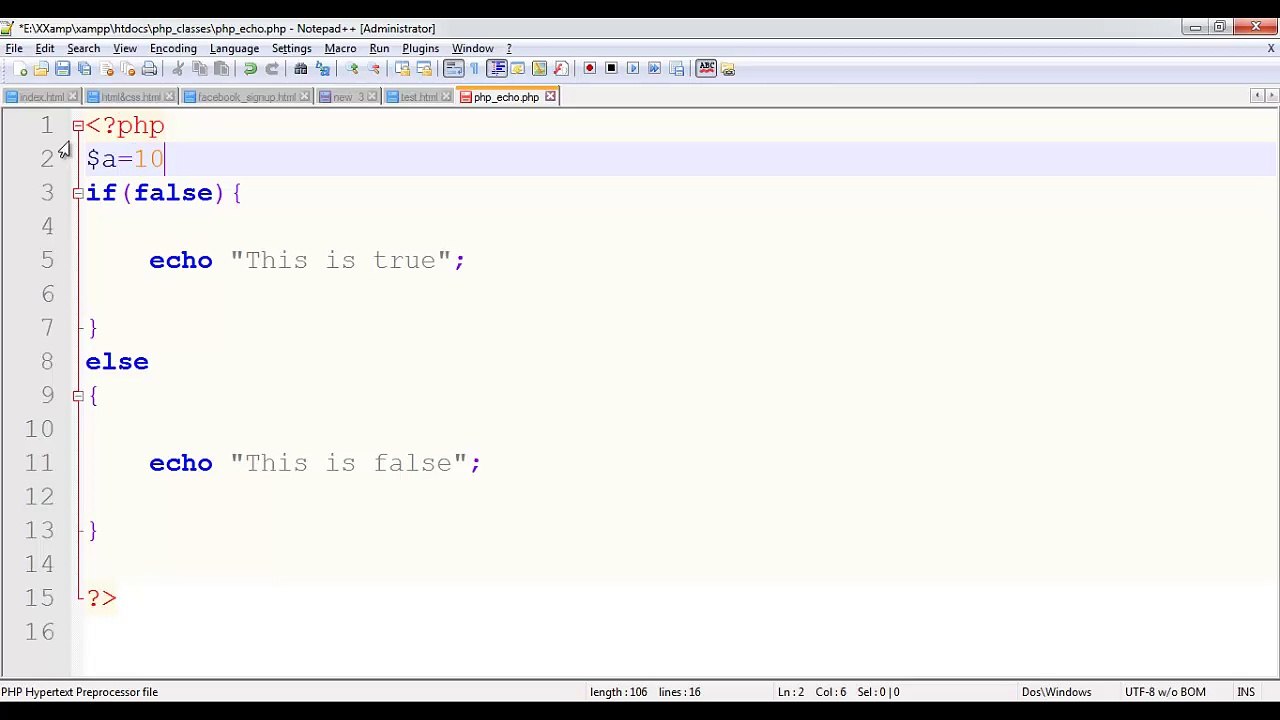Toggle synchronize horizontal scrolling icon

click(x=424, y=69)
